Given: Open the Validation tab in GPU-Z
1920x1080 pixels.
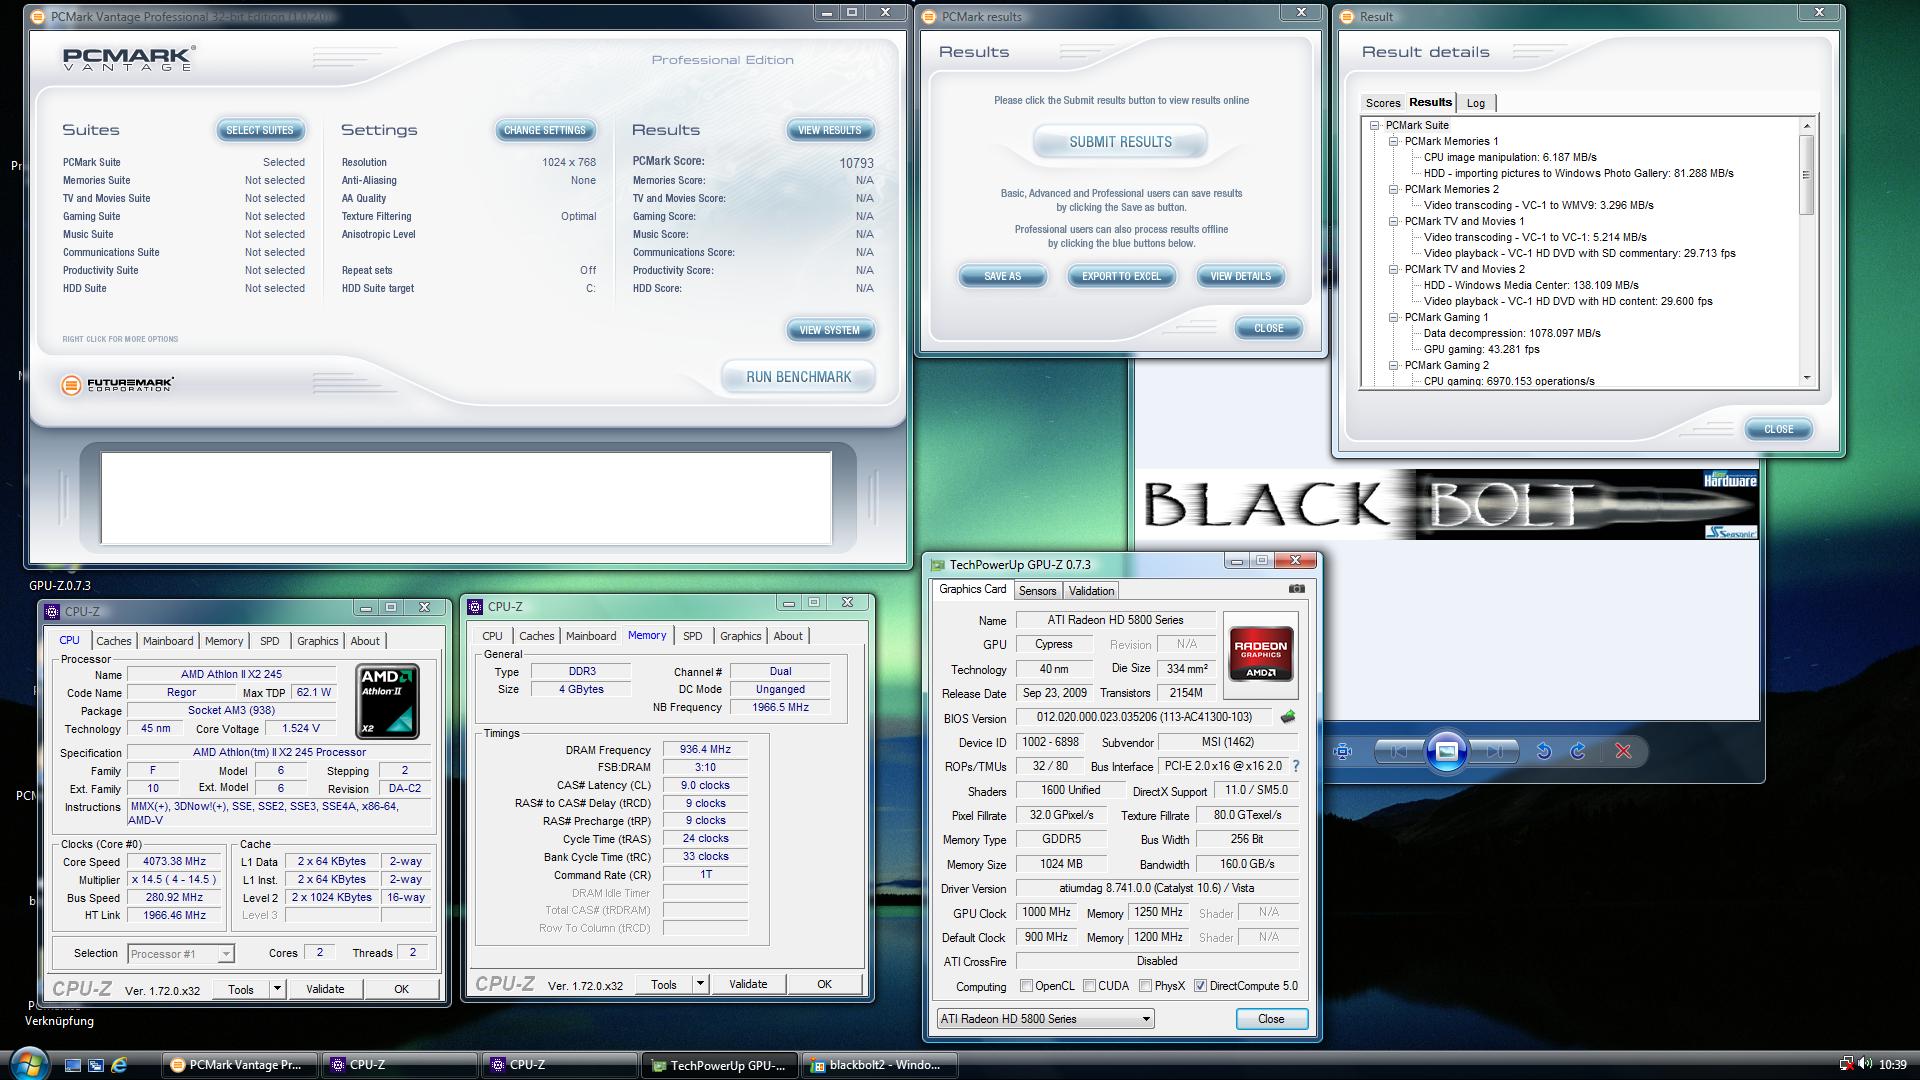Looking at the screenshot, I should click(1091, 591).
